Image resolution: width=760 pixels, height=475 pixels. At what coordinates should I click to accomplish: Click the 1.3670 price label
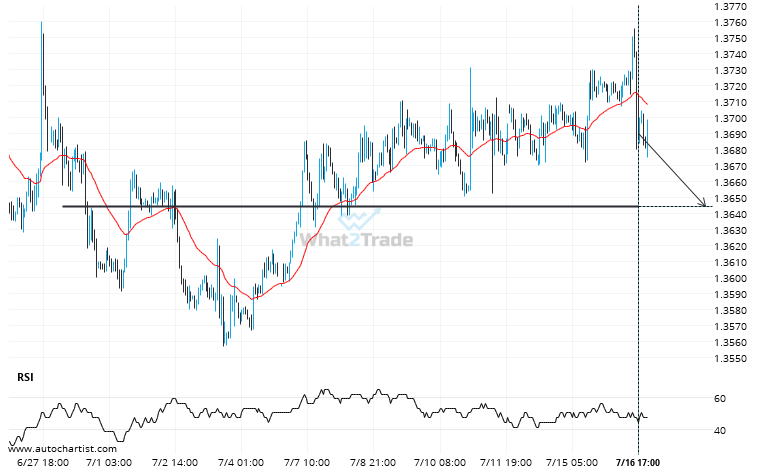pyautogui.click(x=730, y=166)
